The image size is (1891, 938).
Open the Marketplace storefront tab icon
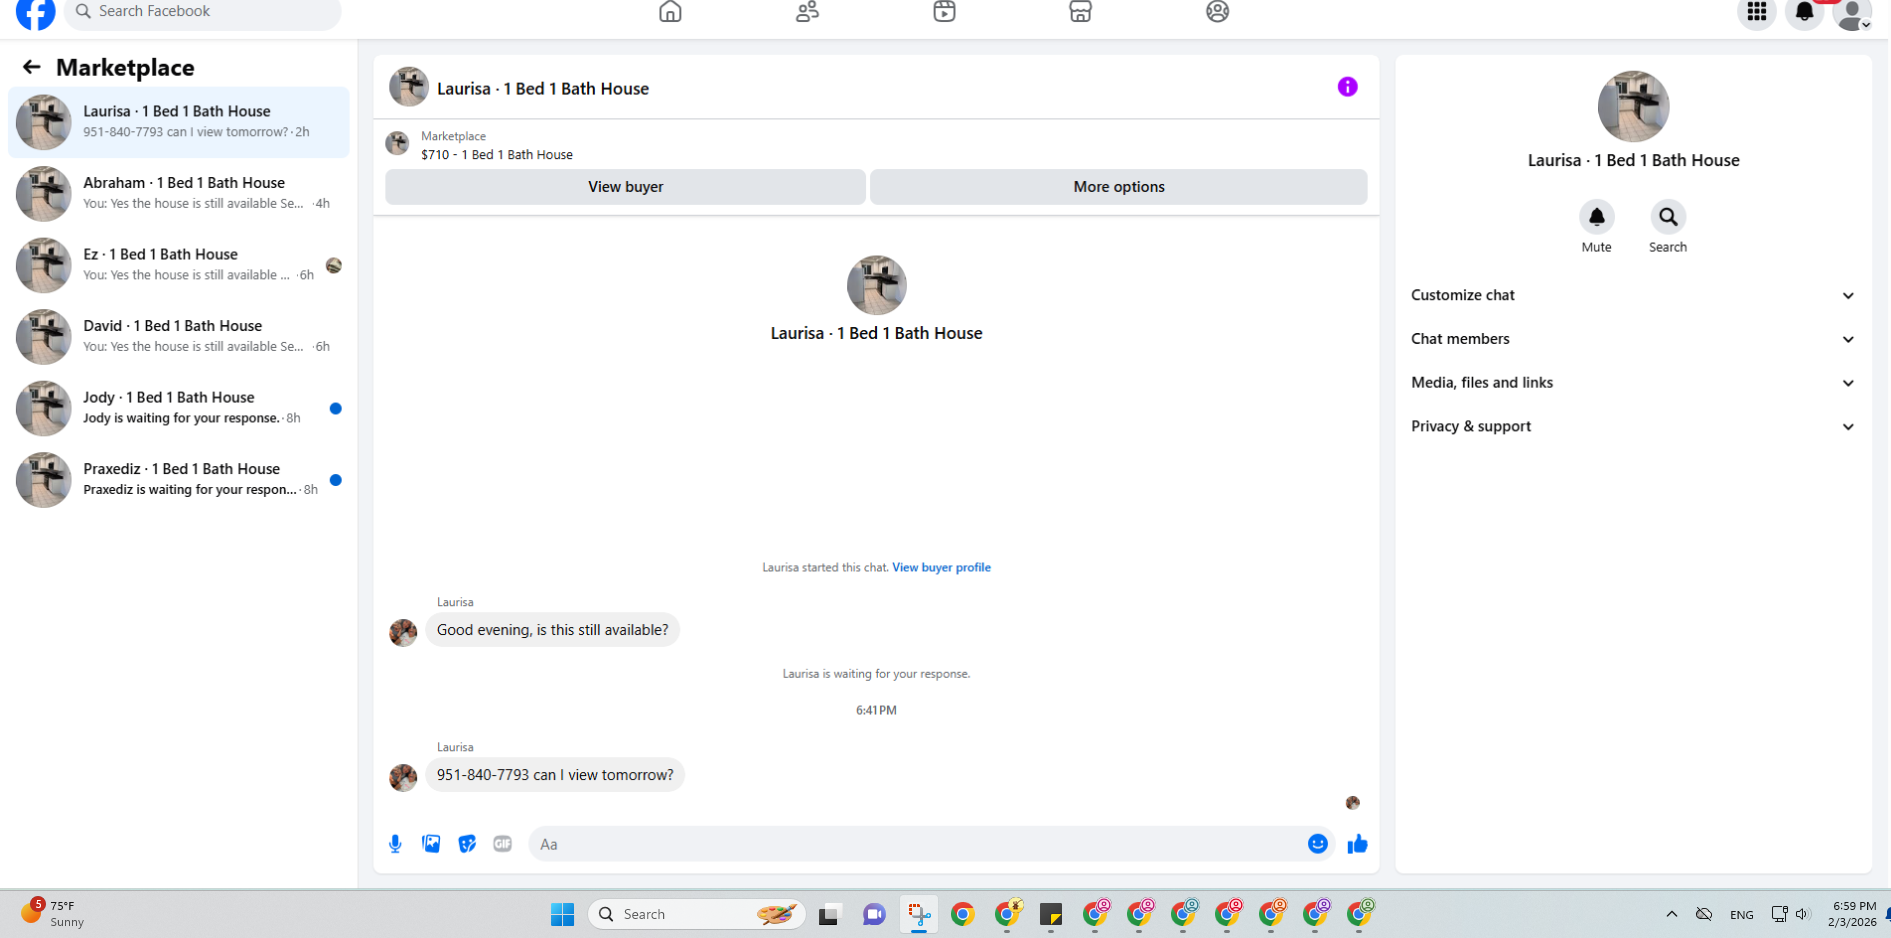[x=1080, y=11]
